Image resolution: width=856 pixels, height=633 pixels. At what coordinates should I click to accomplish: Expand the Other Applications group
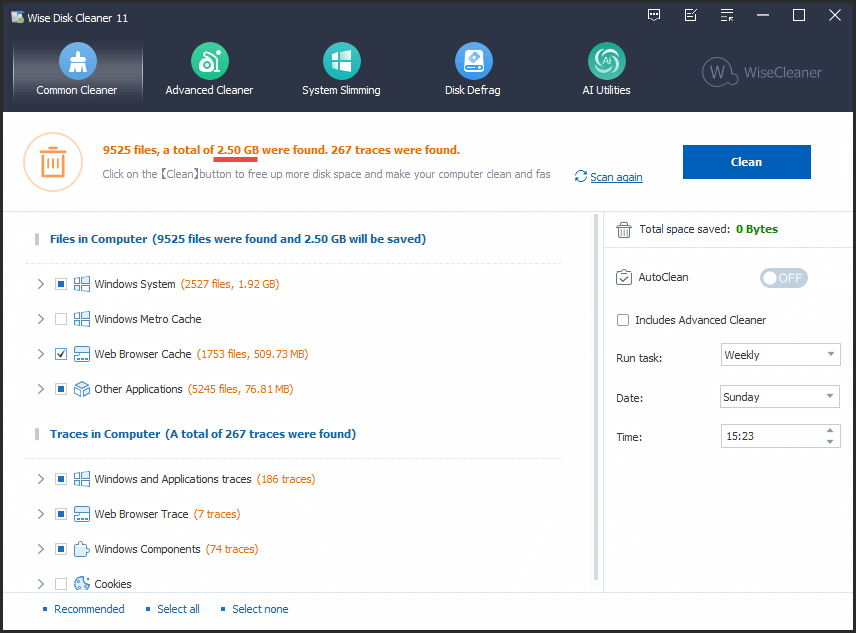(40, 389)
